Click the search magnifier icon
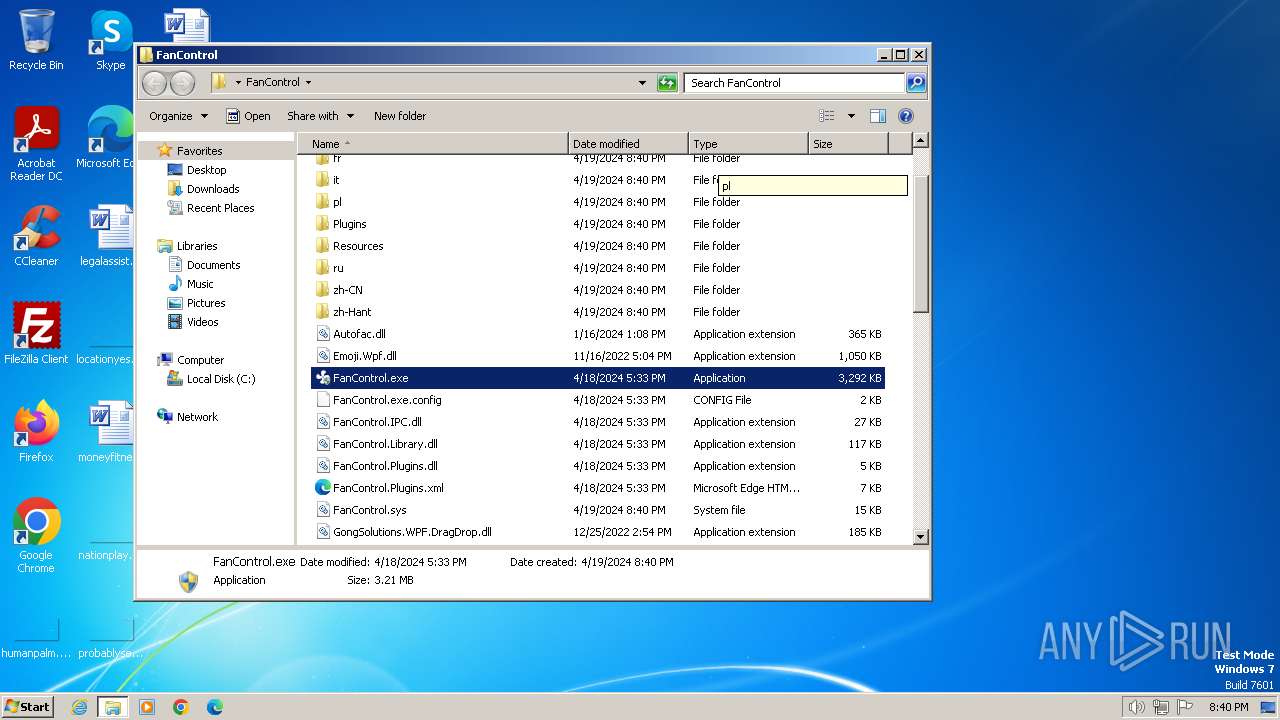 [916, 83]
